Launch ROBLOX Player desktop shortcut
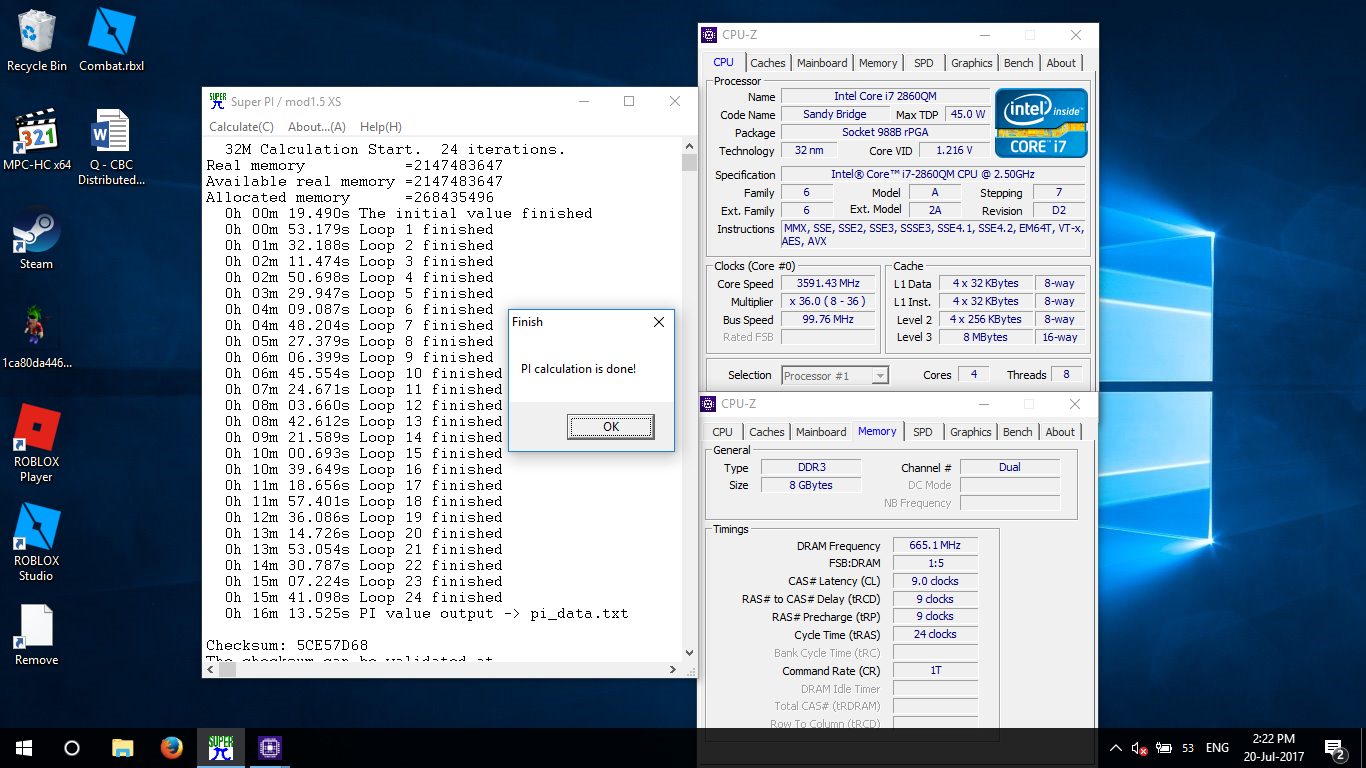1366x768 pixels. [37, 444]
